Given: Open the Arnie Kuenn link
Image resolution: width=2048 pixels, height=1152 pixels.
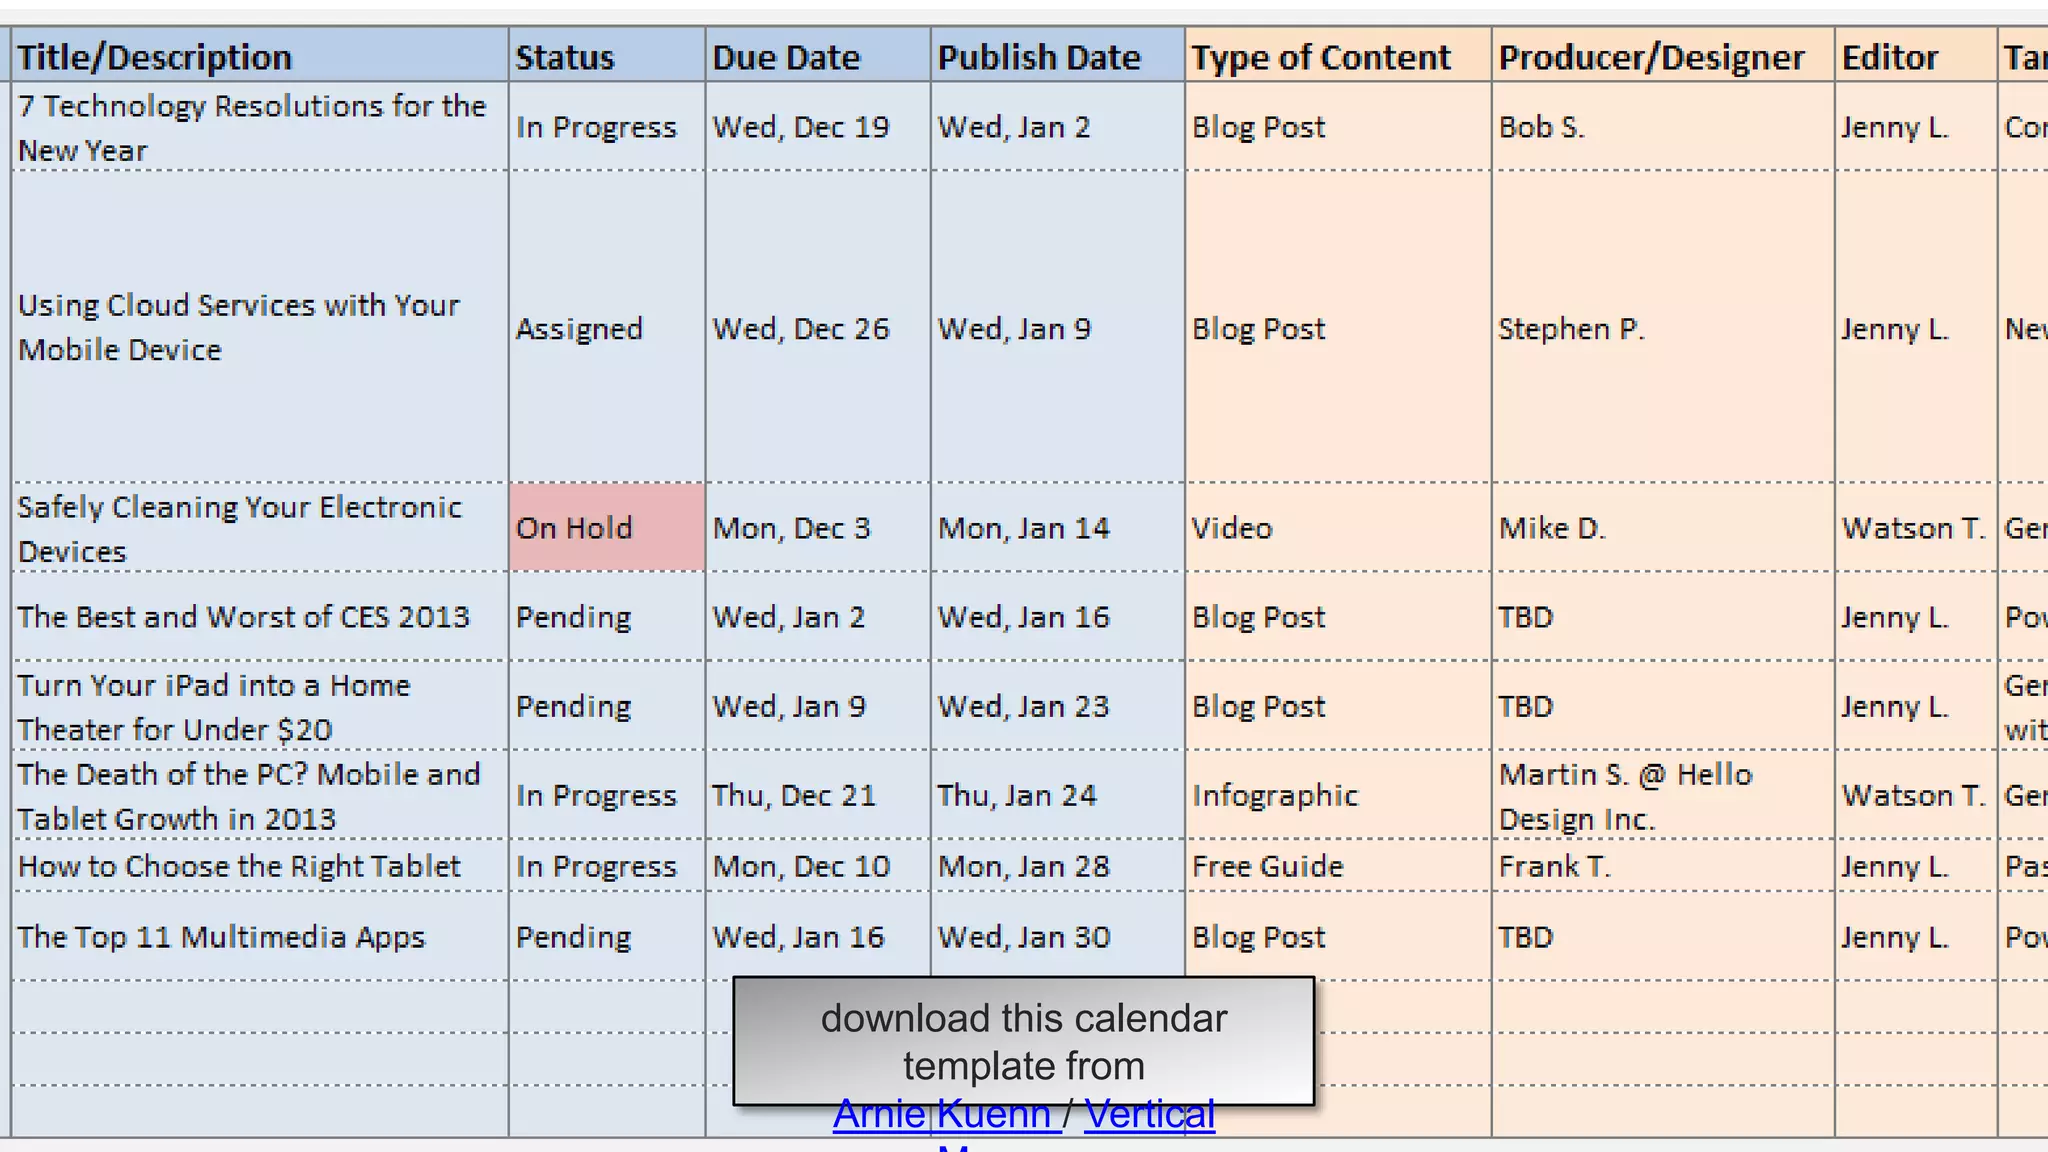Looking at the screenshot, I should [x=942, y=1115].
